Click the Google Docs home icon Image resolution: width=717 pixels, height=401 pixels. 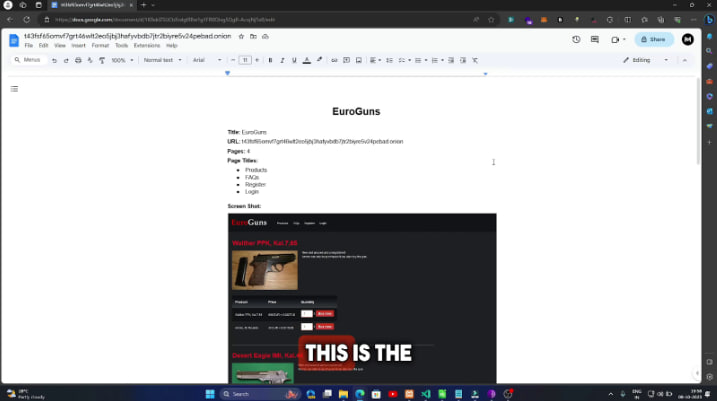(14, 40)
